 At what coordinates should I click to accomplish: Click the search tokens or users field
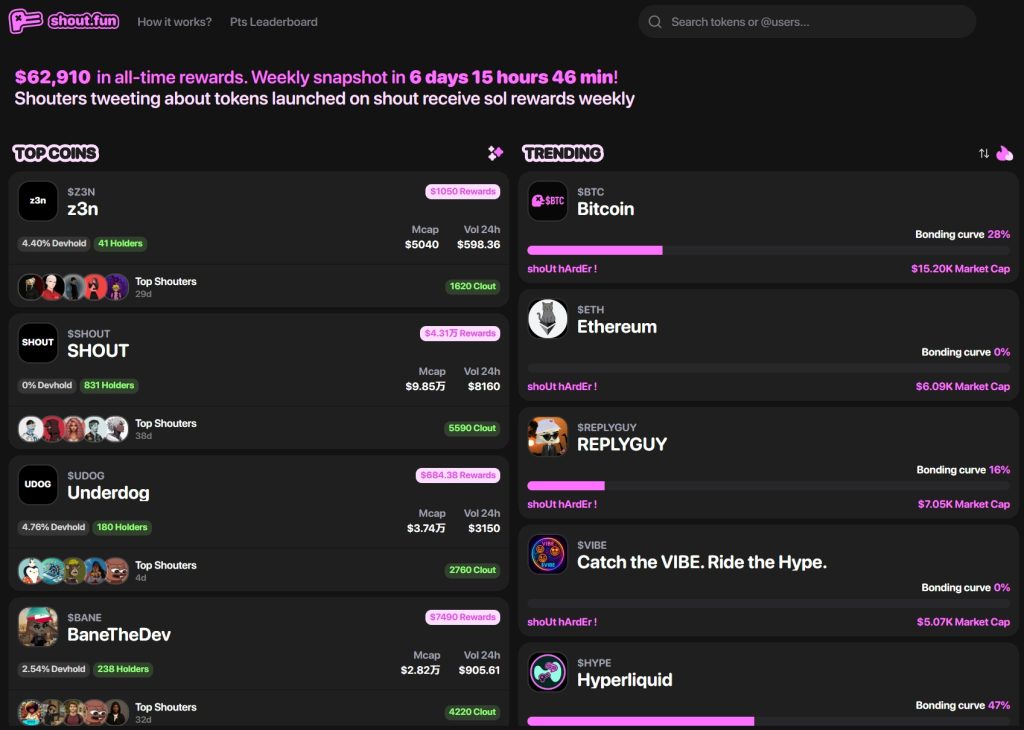[807, 22]
